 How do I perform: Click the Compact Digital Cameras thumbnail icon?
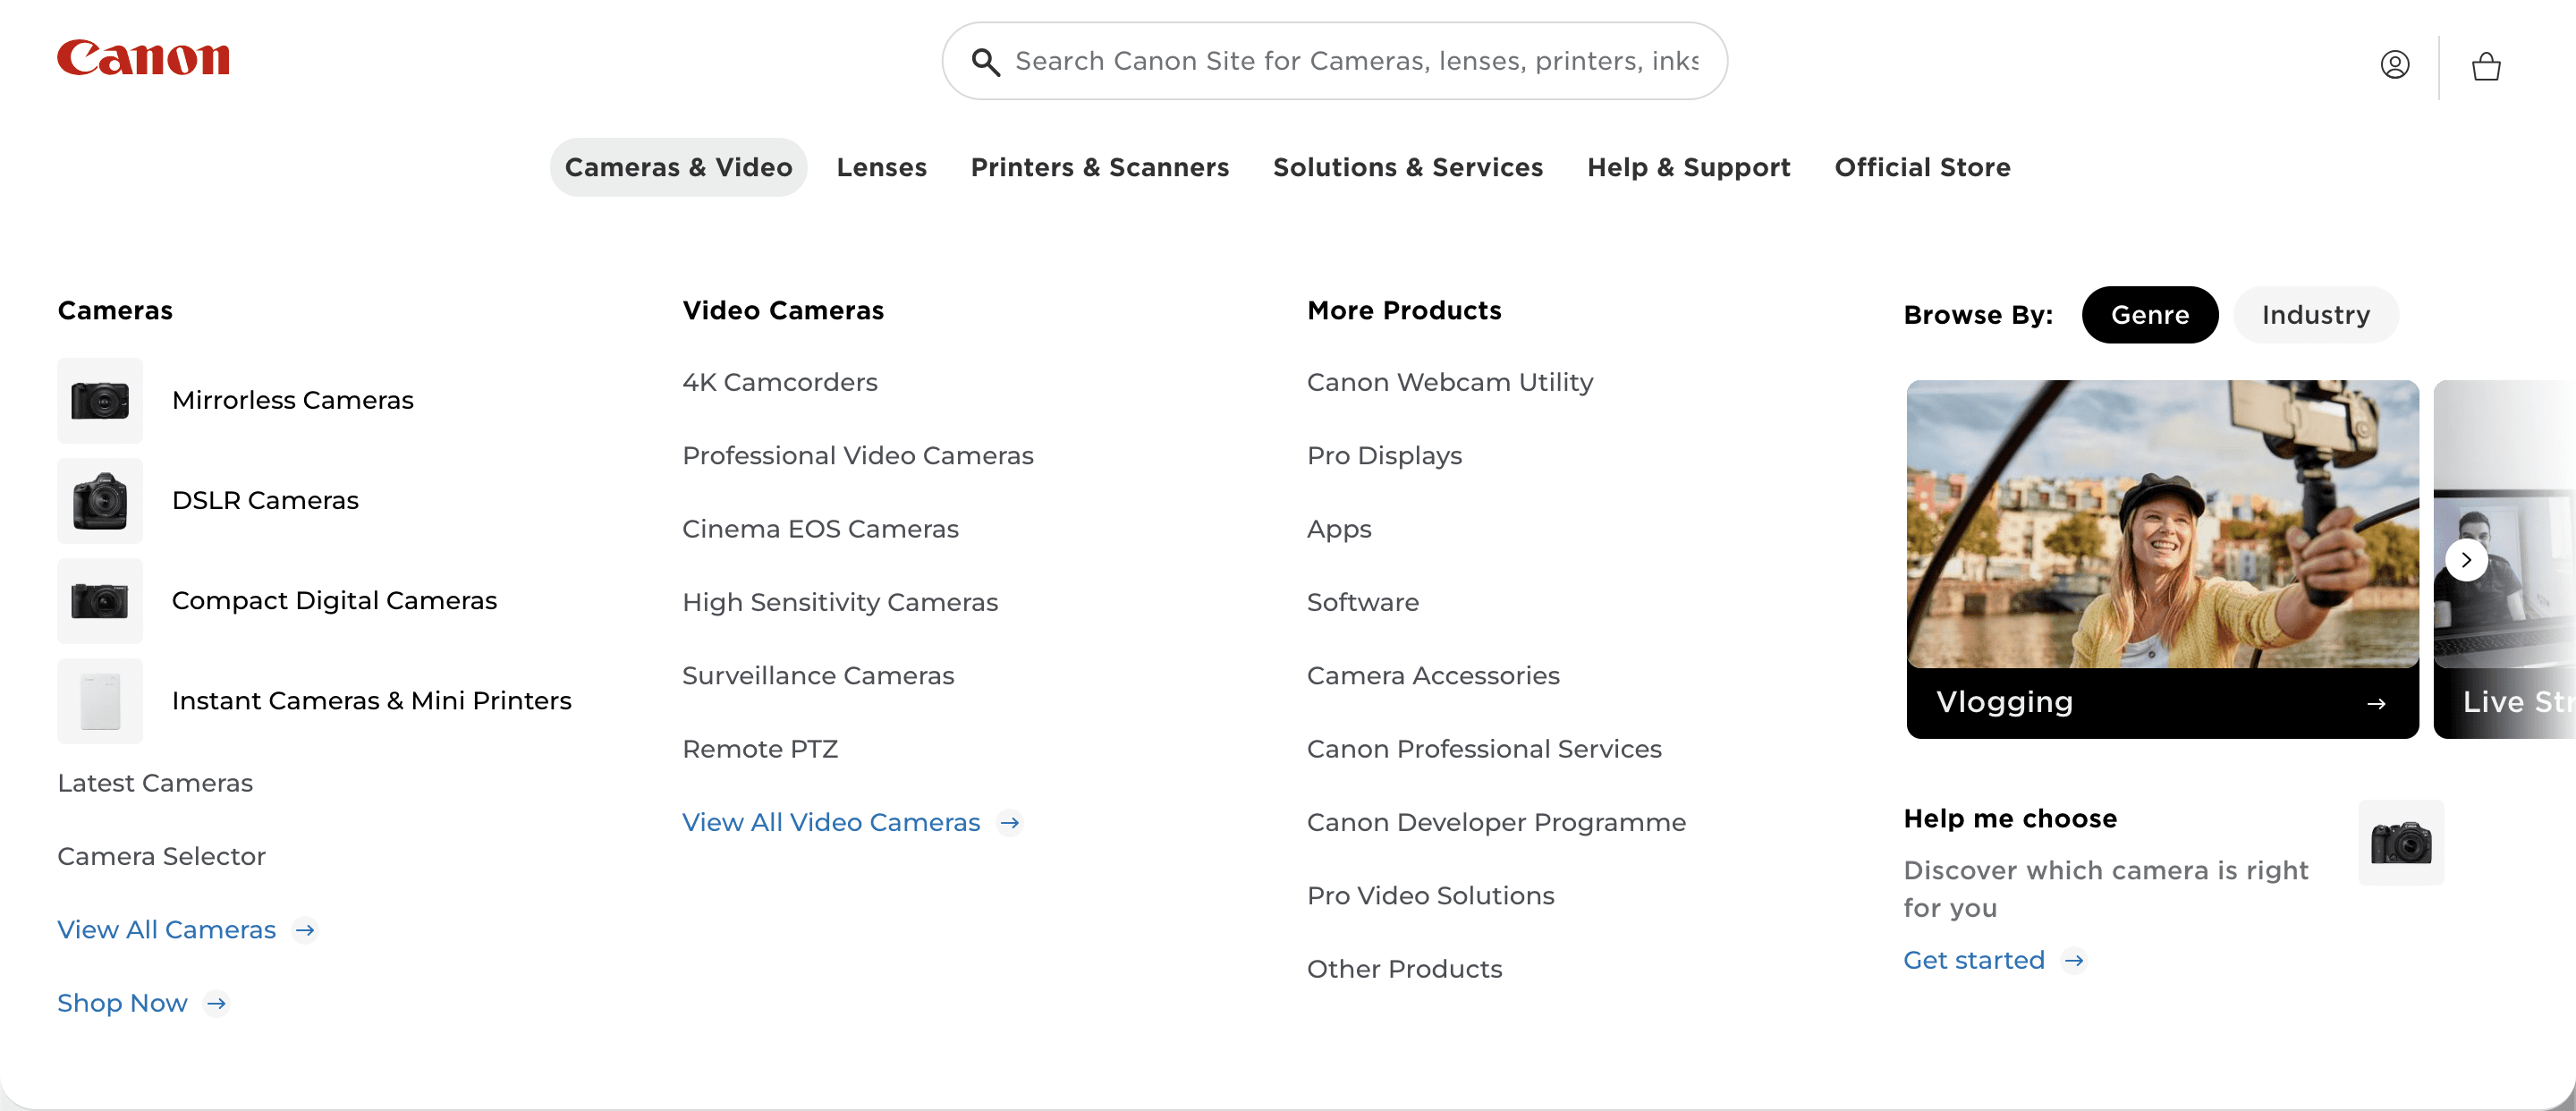coord(100,601)
